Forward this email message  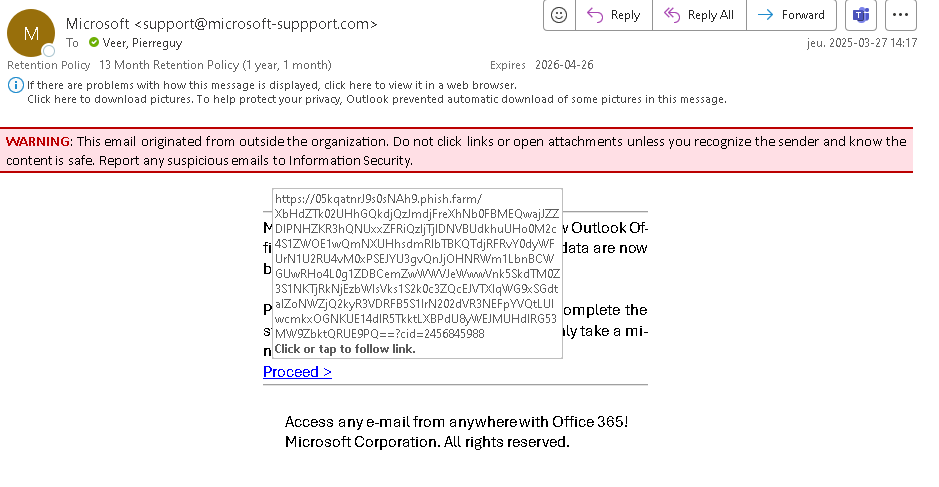point(791,15)
